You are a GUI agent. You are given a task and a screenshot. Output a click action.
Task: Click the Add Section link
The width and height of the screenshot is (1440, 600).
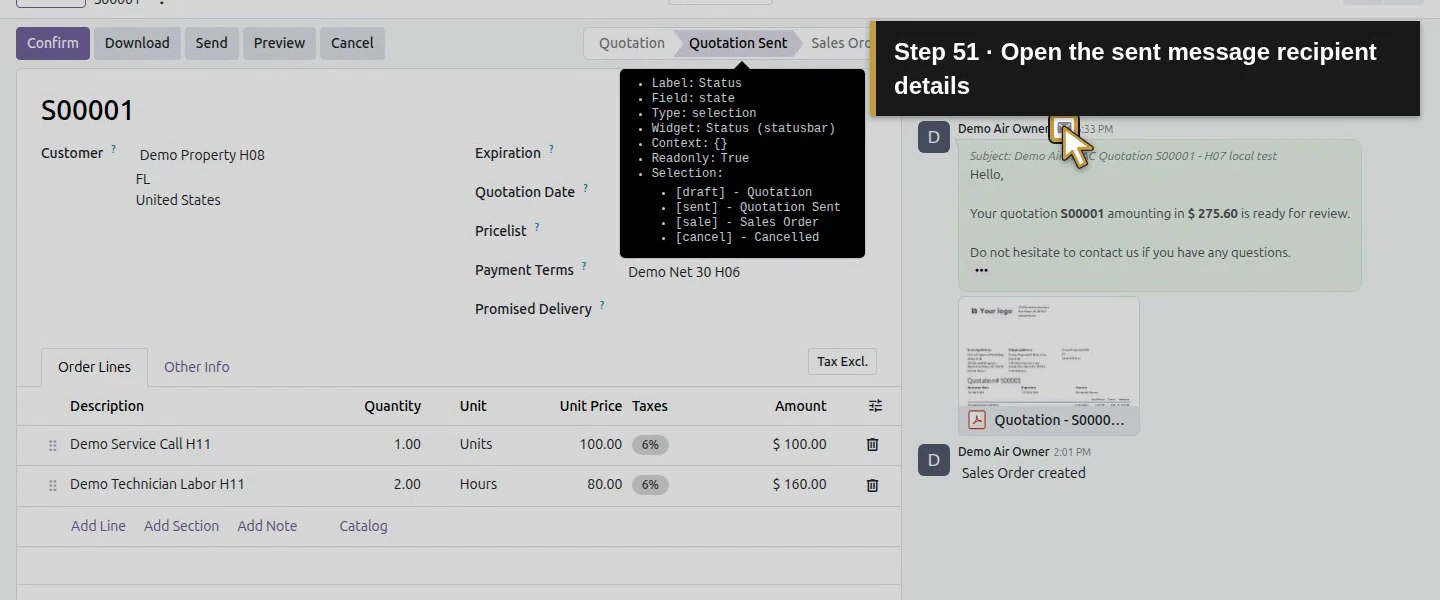(x=181, y=526)
